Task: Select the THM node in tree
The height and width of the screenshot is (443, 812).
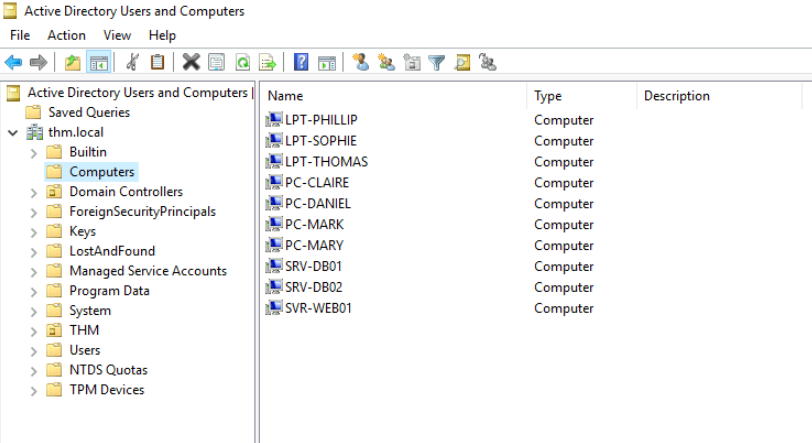Action: [x=84, y=330]
